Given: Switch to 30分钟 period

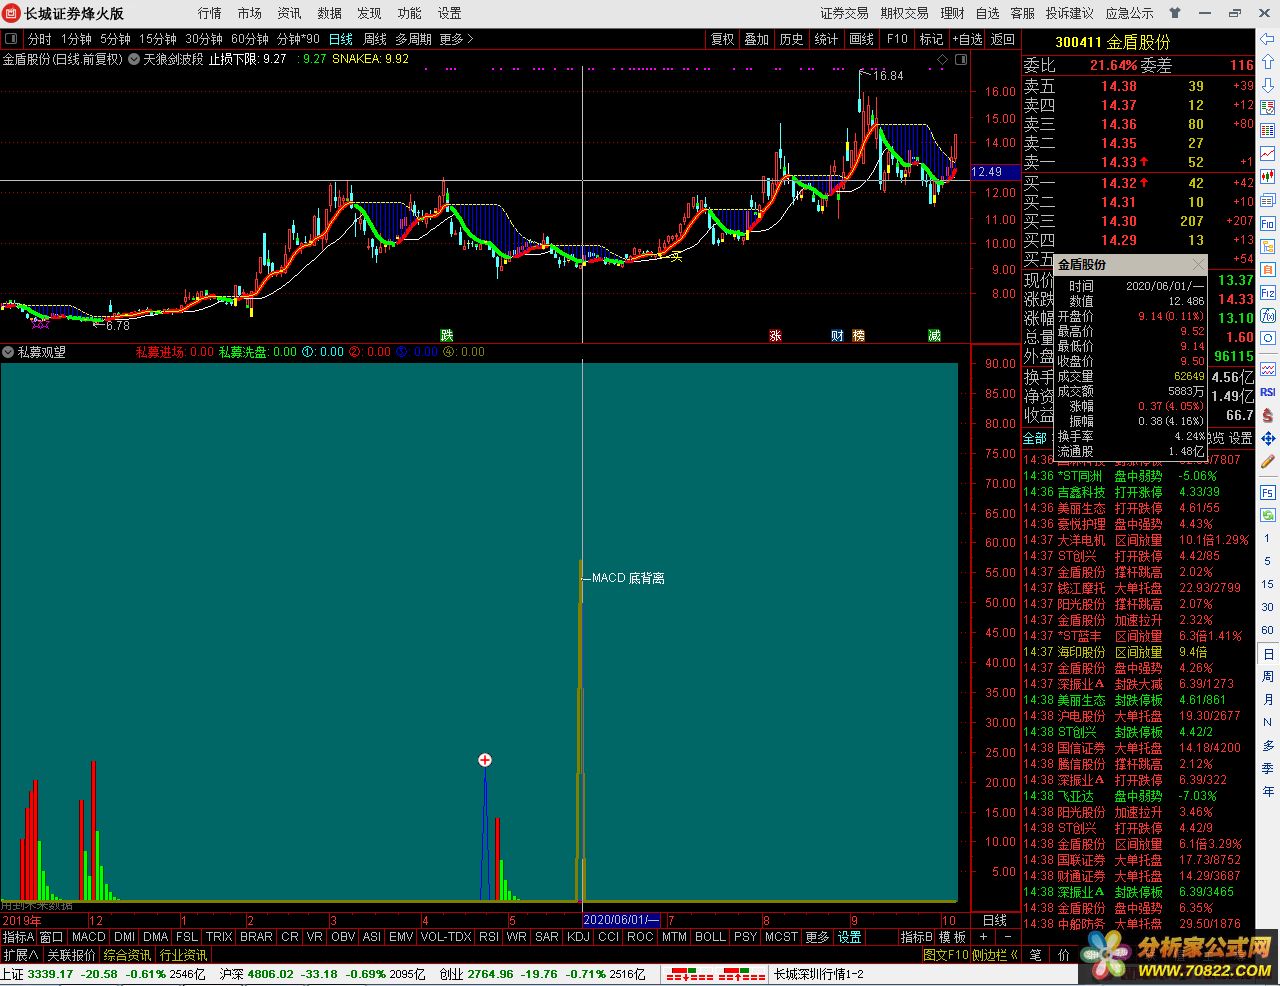Looking at the screenshot, I should pos(203,39).
